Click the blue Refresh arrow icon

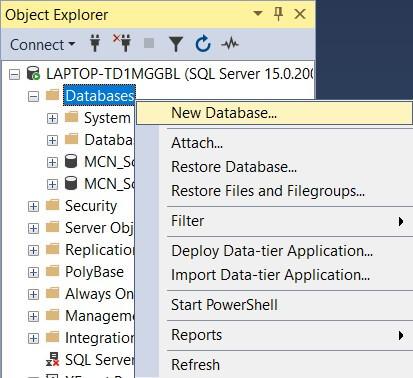[x=203, y=44]
